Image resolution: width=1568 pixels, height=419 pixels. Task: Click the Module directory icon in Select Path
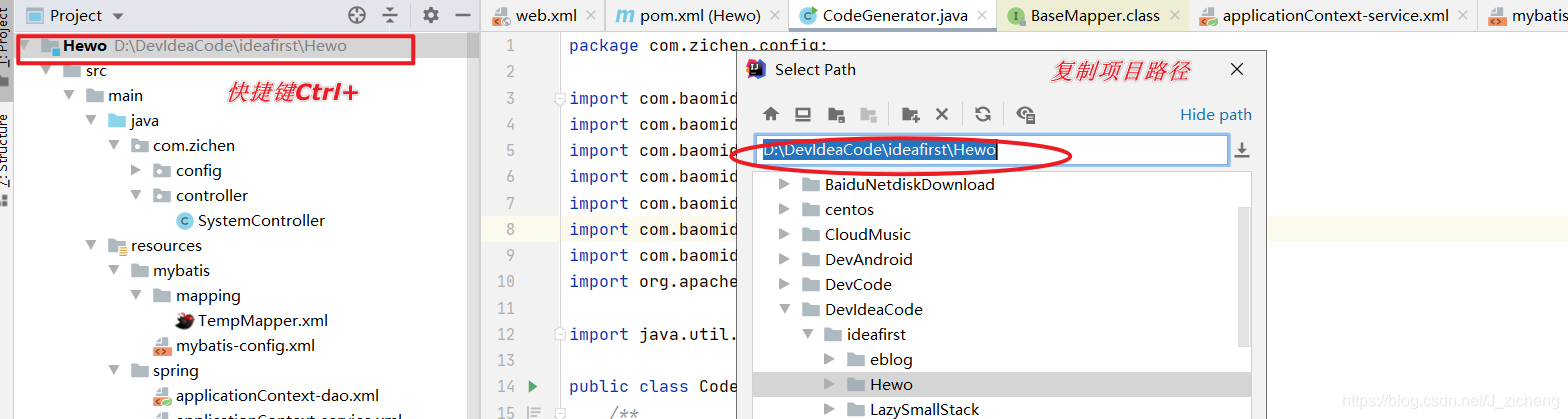[x=869, y=114]
